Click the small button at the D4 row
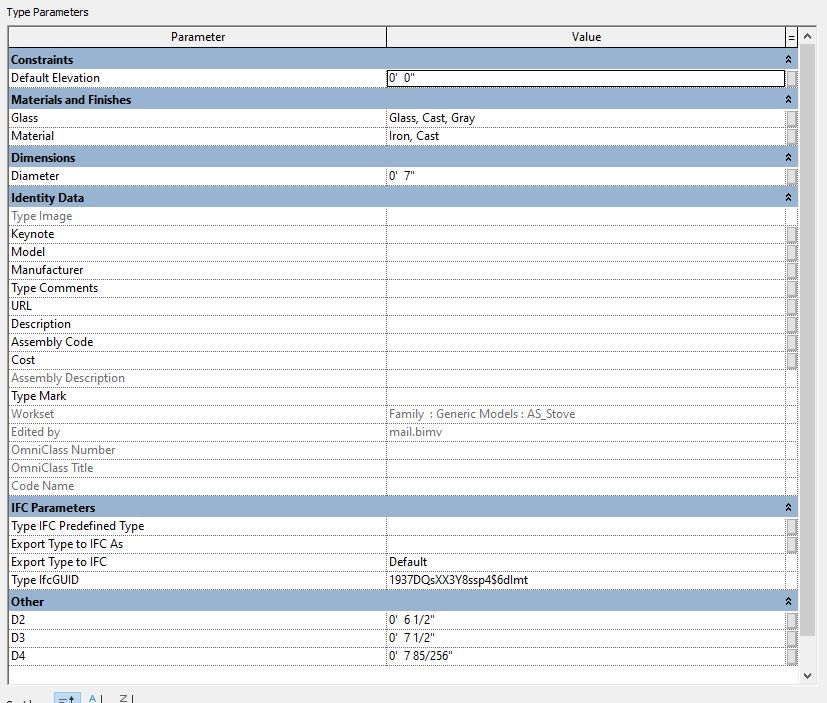 pyautogui.click(x=792, y=656)
